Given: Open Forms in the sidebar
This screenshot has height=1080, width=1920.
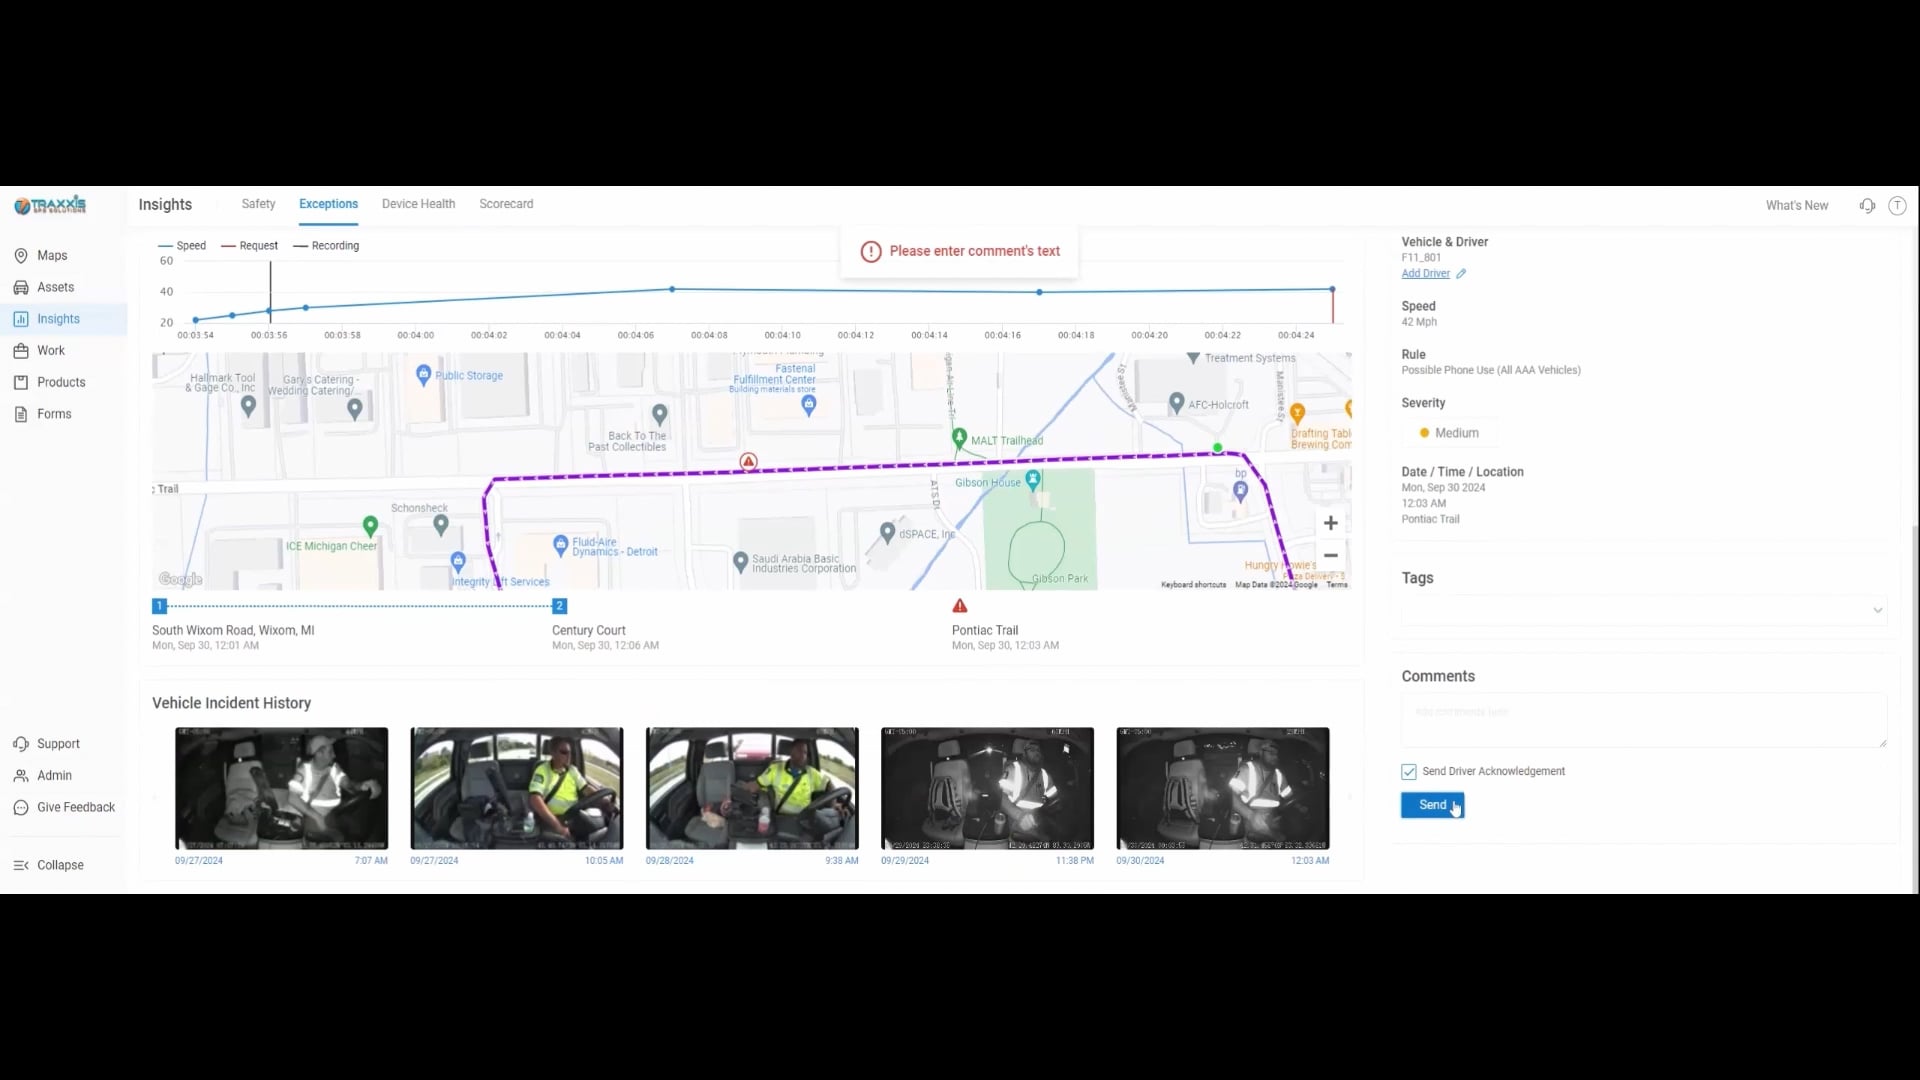Looking at the screenshot, I should coord(54,414).
